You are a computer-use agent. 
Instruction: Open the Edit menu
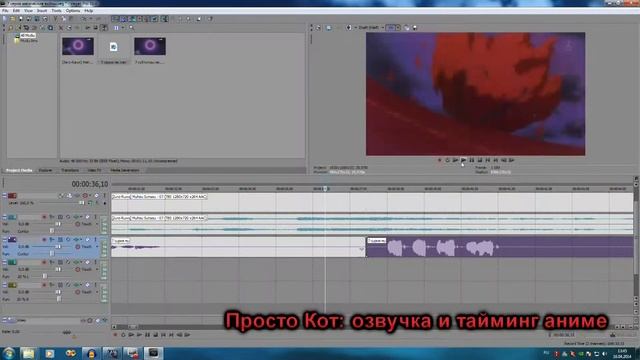pyautogui.click(x=16, y=11)
